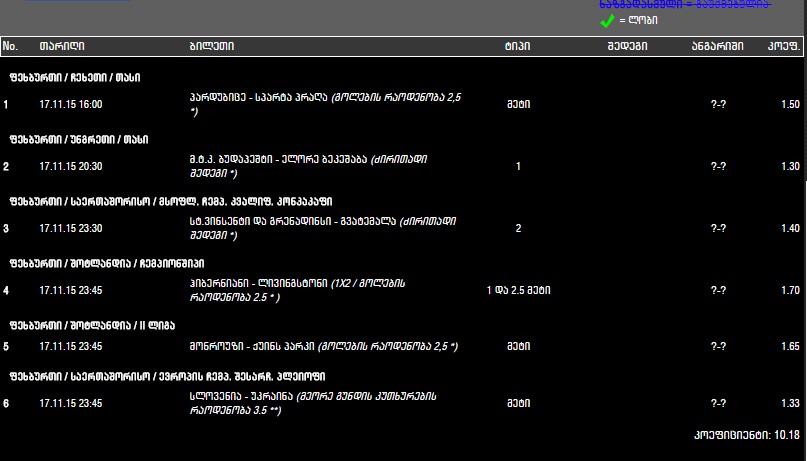The width and height of the screenshot is (807, 461).
Task: Click the 'ტიპი' column header
Action: [517, 46]
